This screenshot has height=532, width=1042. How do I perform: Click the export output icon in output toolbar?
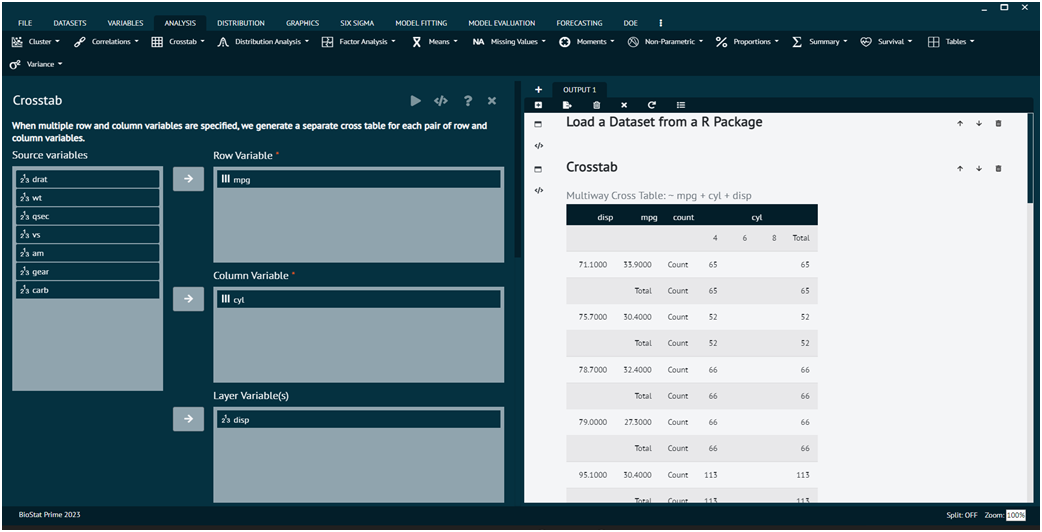[567, 105]
